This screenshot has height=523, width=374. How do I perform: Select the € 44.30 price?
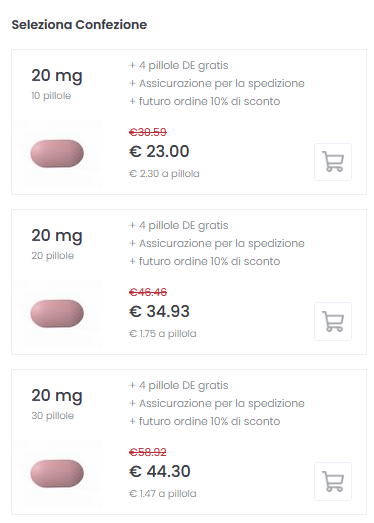click(x=159, y=471)
